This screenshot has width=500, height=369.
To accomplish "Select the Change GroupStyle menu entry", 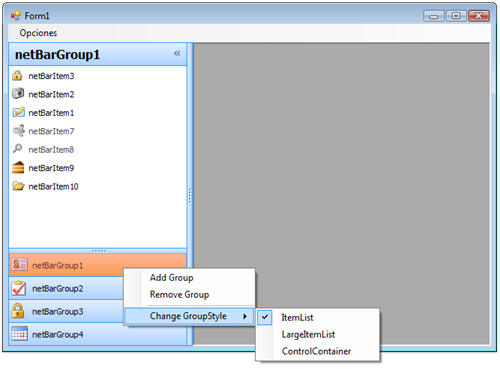I will [189, 316].
